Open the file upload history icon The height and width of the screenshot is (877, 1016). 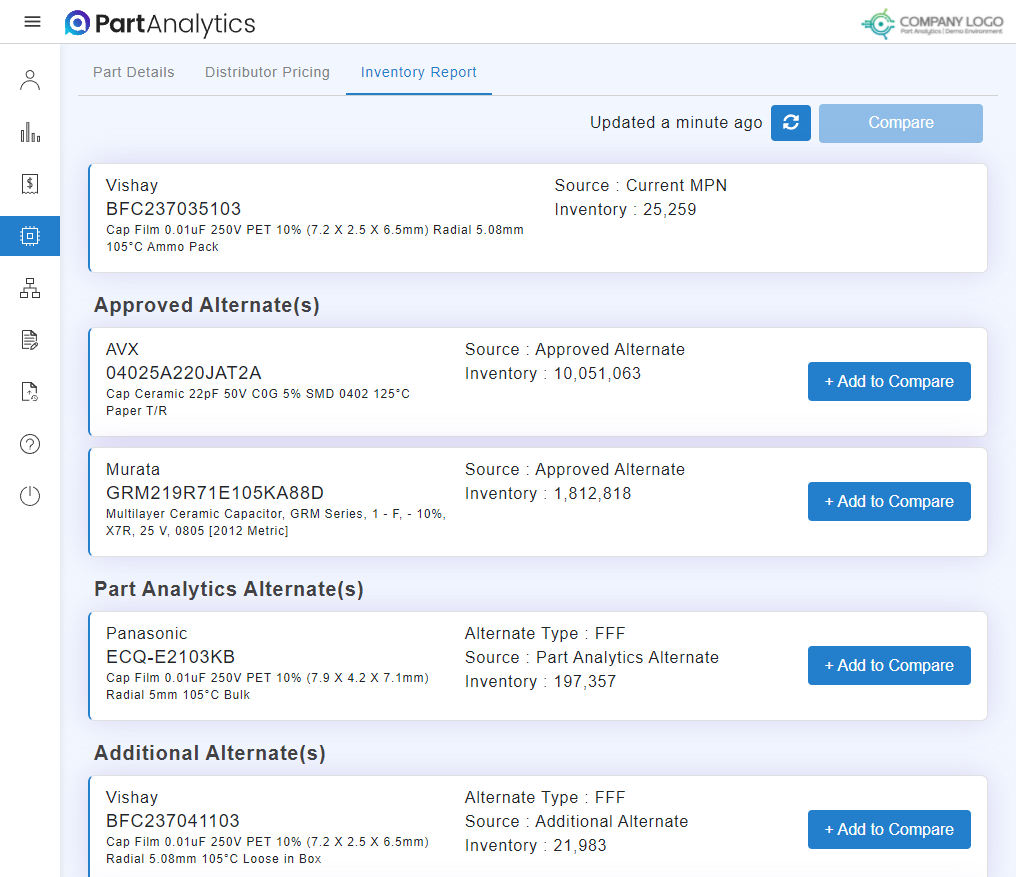click(x=30, y=392)
